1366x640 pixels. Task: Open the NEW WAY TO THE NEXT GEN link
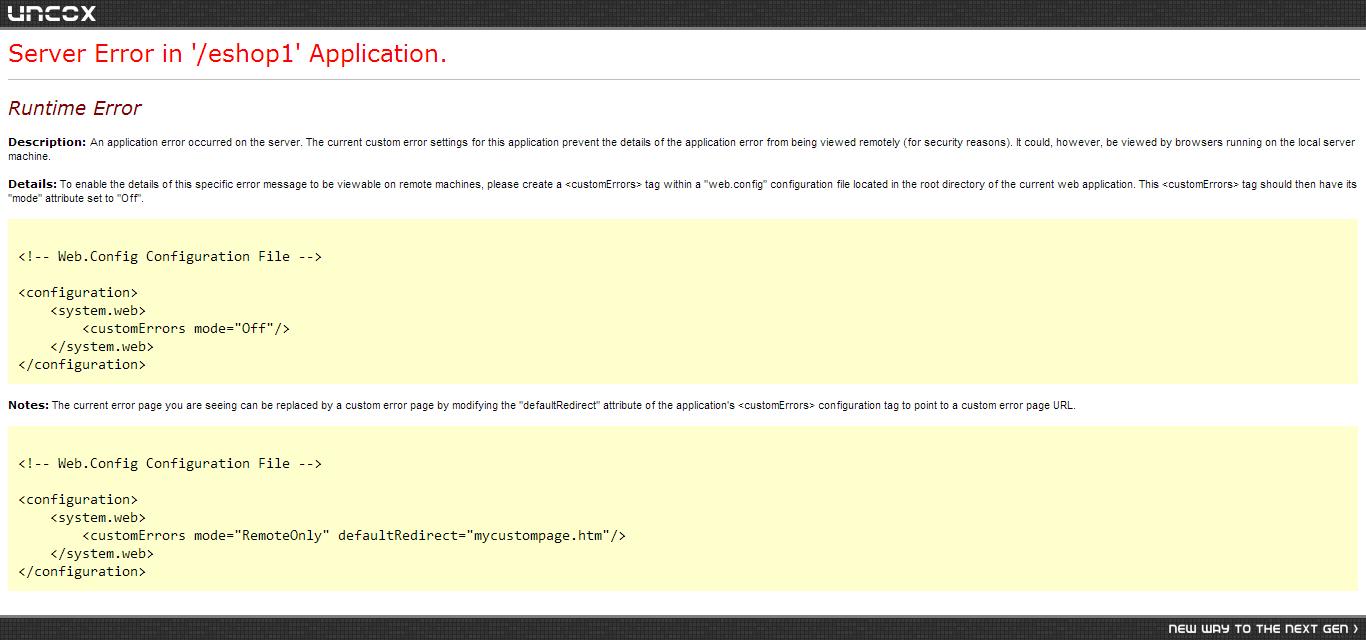(x=1263, y=629)
